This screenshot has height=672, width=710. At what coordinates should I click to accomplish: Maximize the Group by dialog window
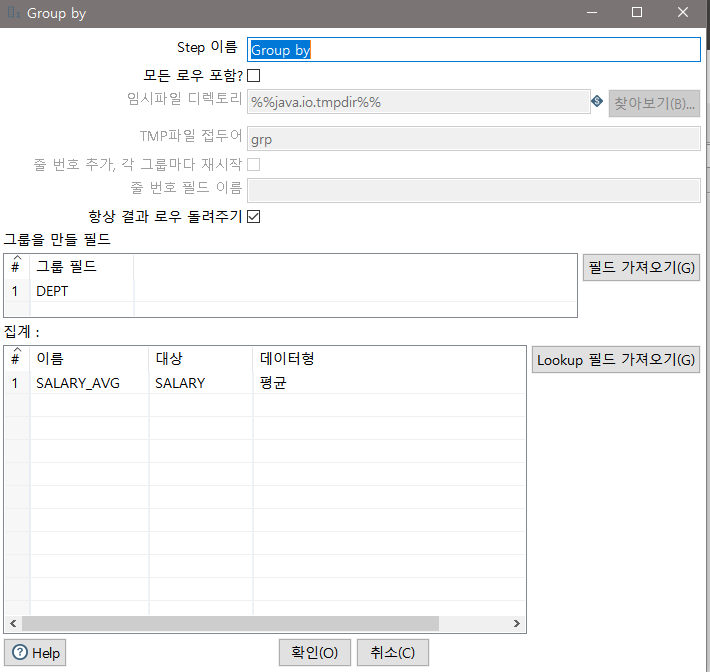[637, 13]
